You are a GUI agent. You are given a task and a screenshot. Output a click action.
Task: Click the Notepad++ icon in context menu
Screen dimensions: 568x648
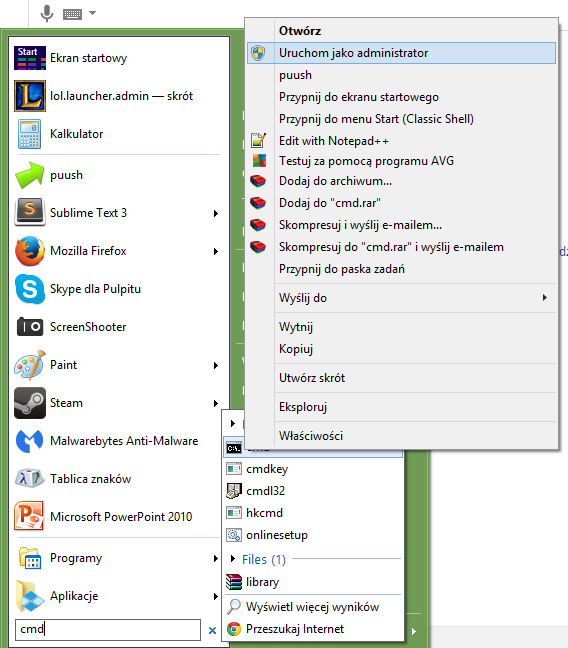pyautogui.click(x=258, y=141)
